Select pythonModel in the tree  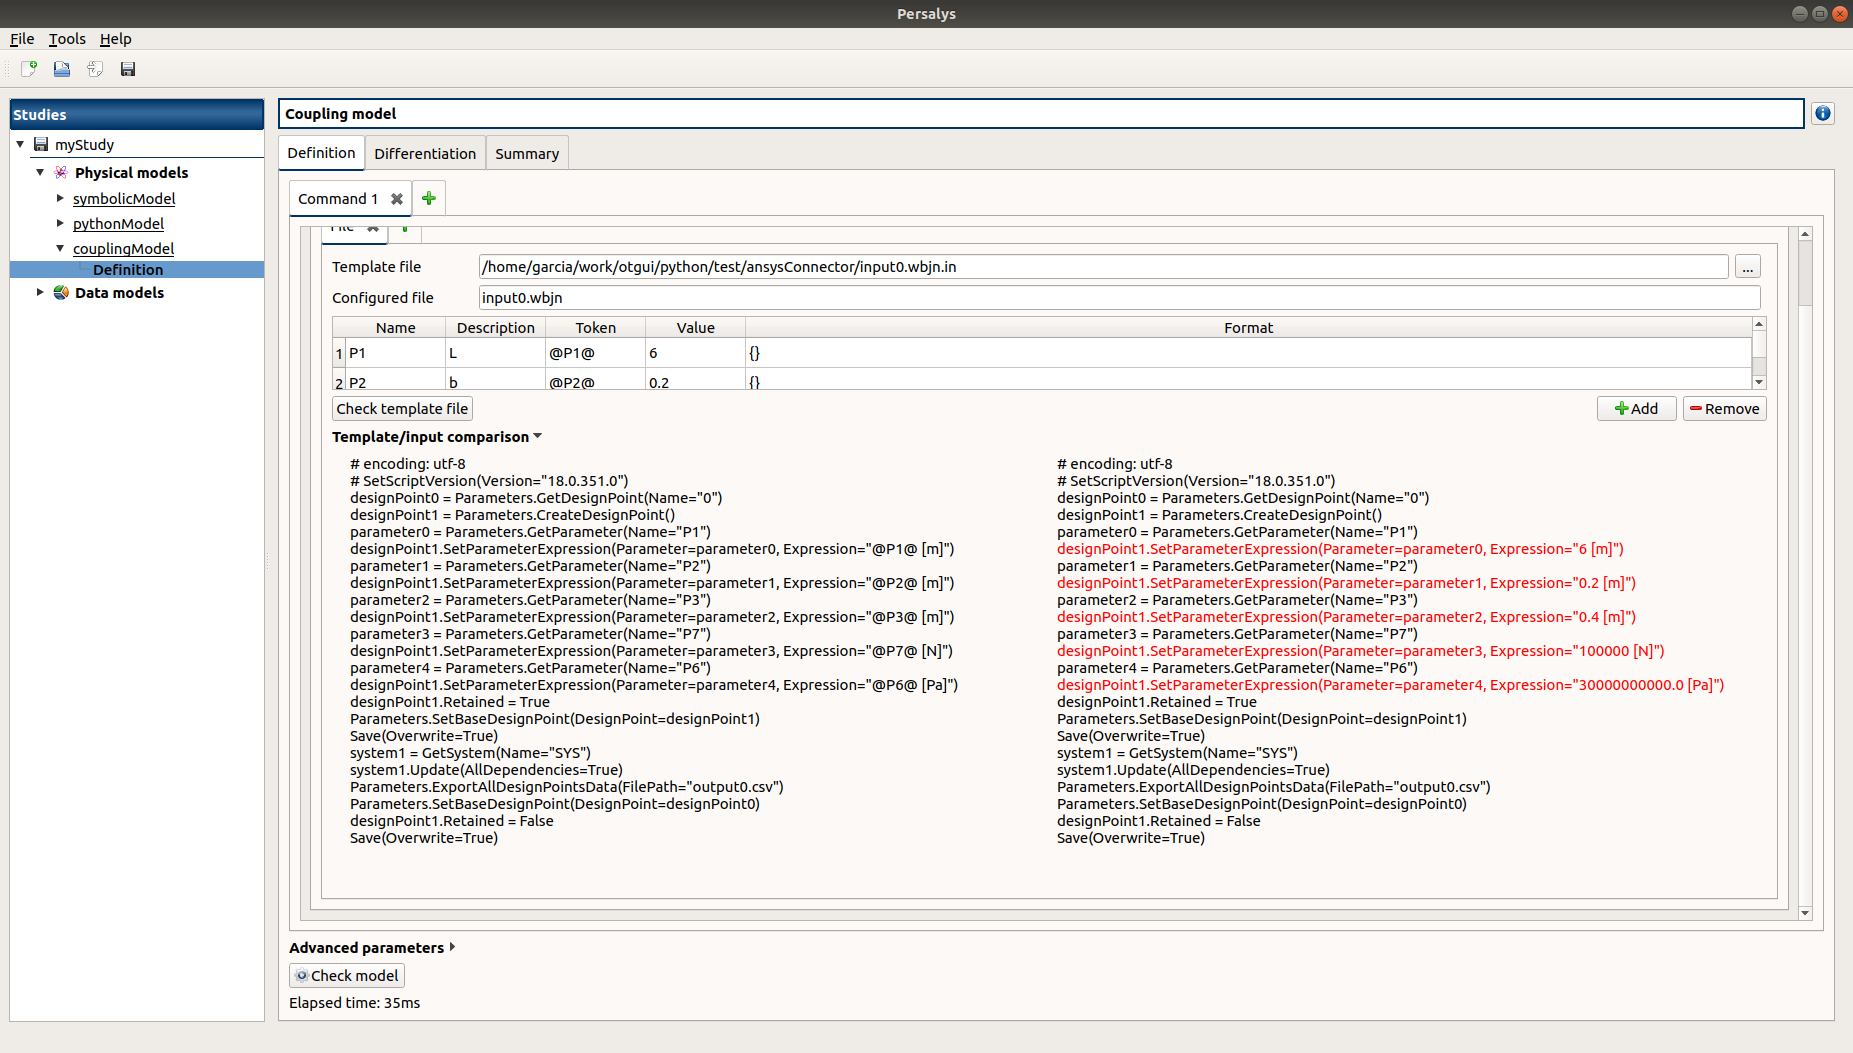118,224
